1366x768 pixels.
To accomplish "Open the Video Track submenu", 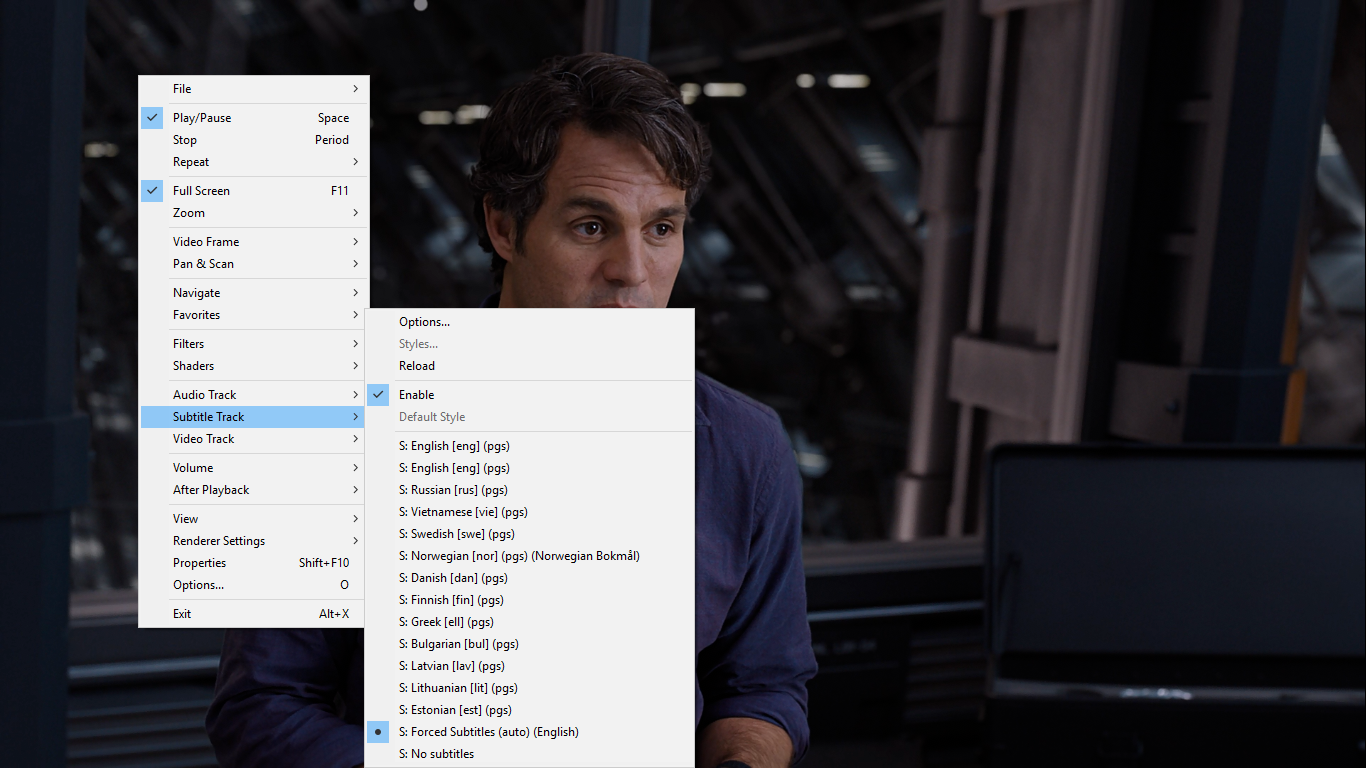I will pyautogui.click(x=253, y=439).
